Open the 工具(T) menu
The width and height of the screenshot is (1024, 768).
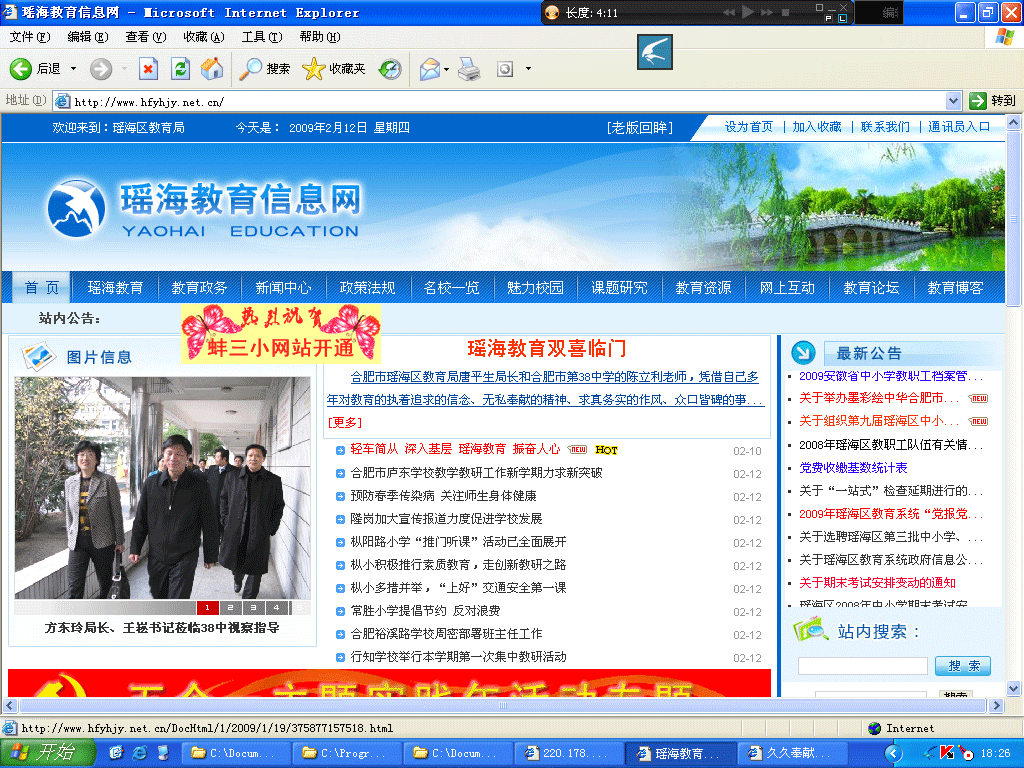pos(261,37)
